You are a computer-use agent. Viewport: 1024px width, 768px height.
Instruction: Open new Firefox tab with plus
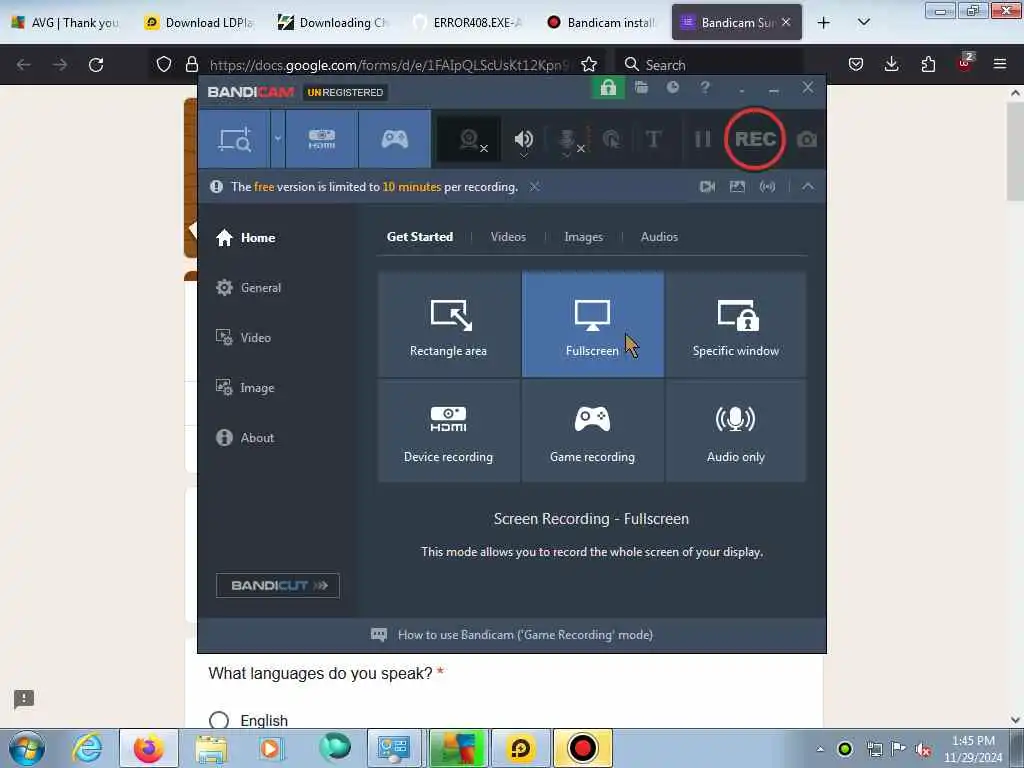pos(824,23)
